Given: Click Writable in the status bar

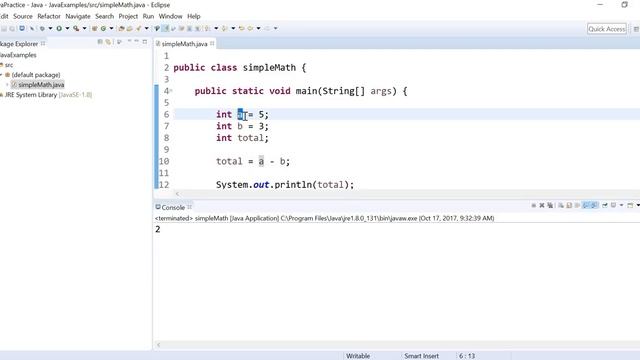Looking at the screenshot, I should (358, 356).
